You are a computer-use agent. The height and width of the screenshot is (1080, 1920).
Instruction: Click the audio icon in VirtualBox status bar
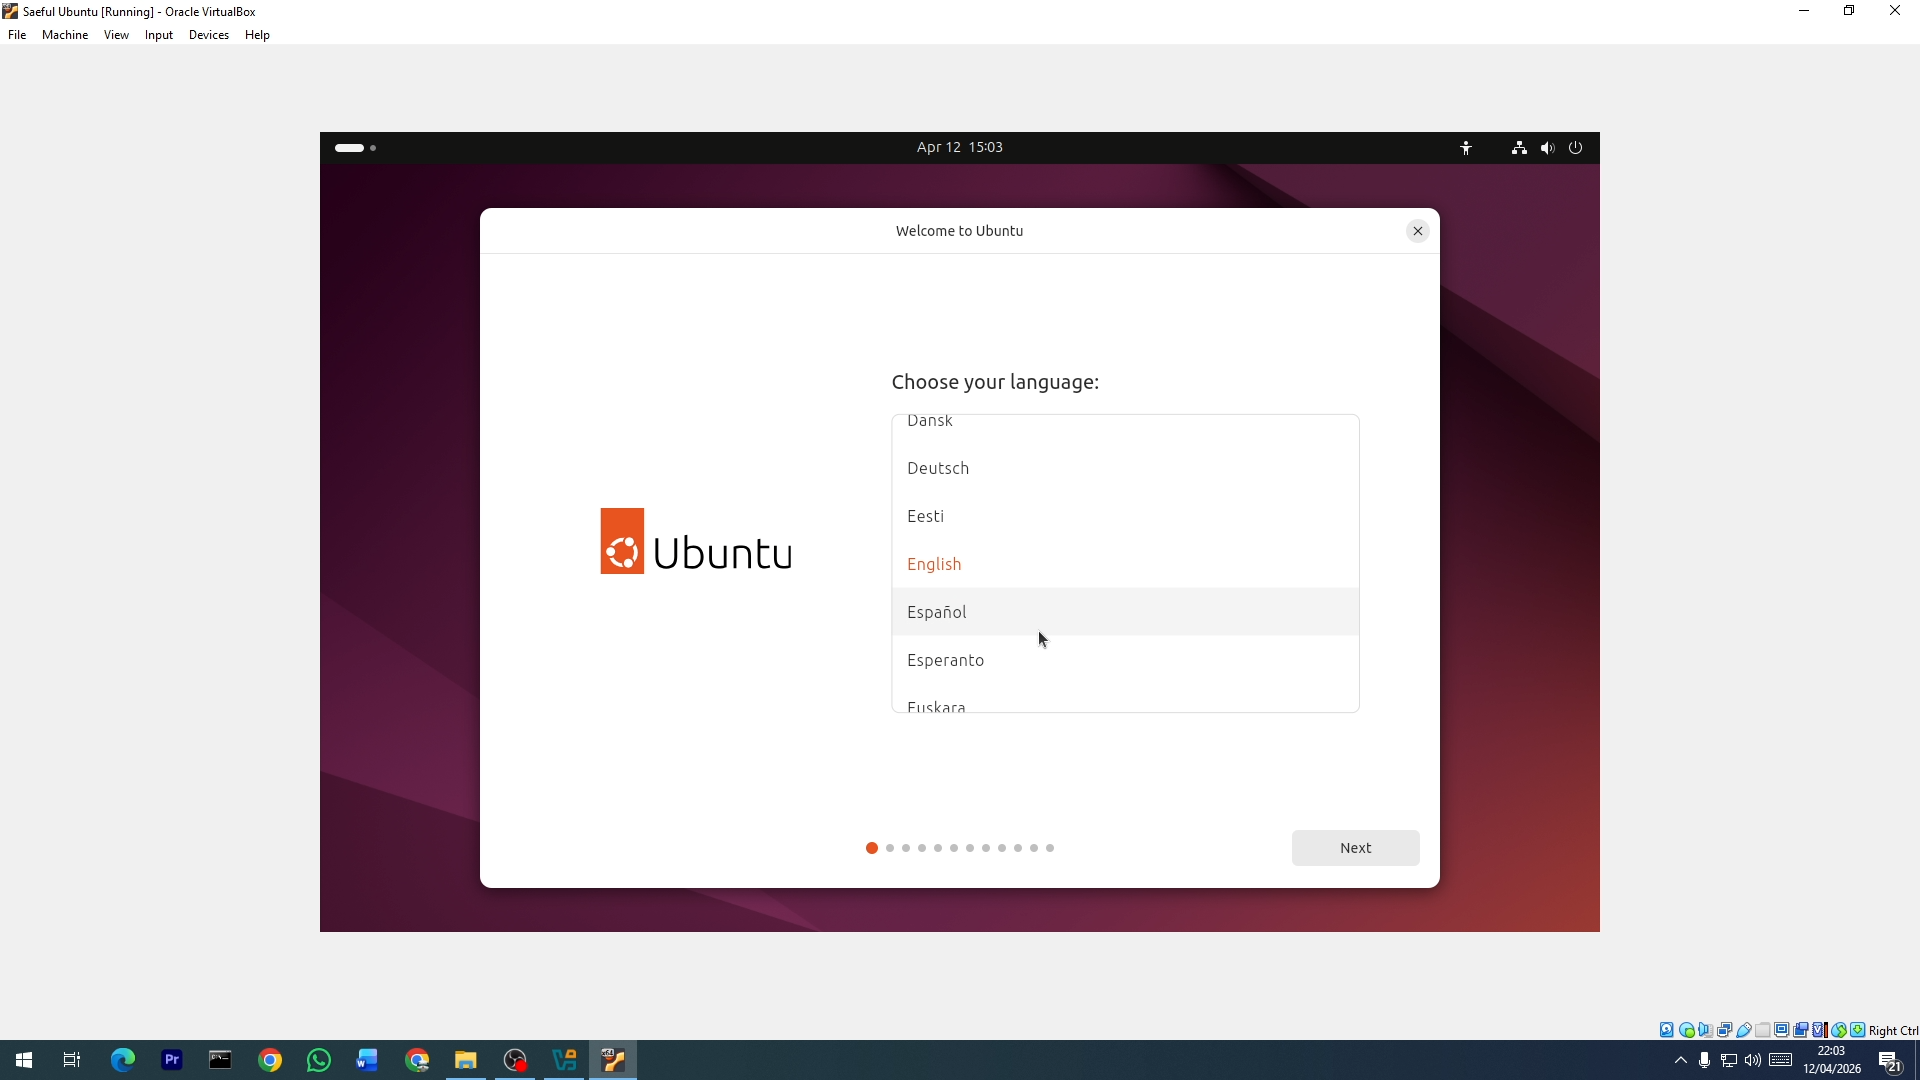coord(1705,1030)
